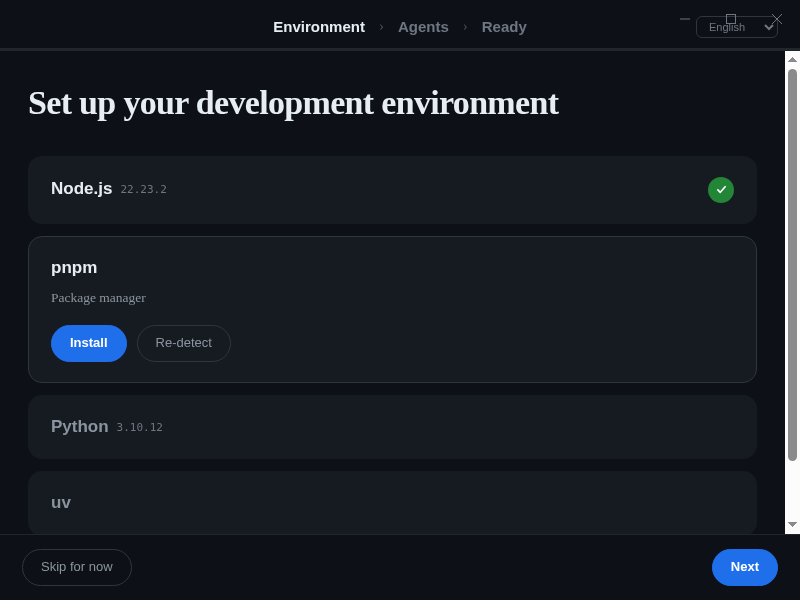Go to the Agents step

pos(423,27)
